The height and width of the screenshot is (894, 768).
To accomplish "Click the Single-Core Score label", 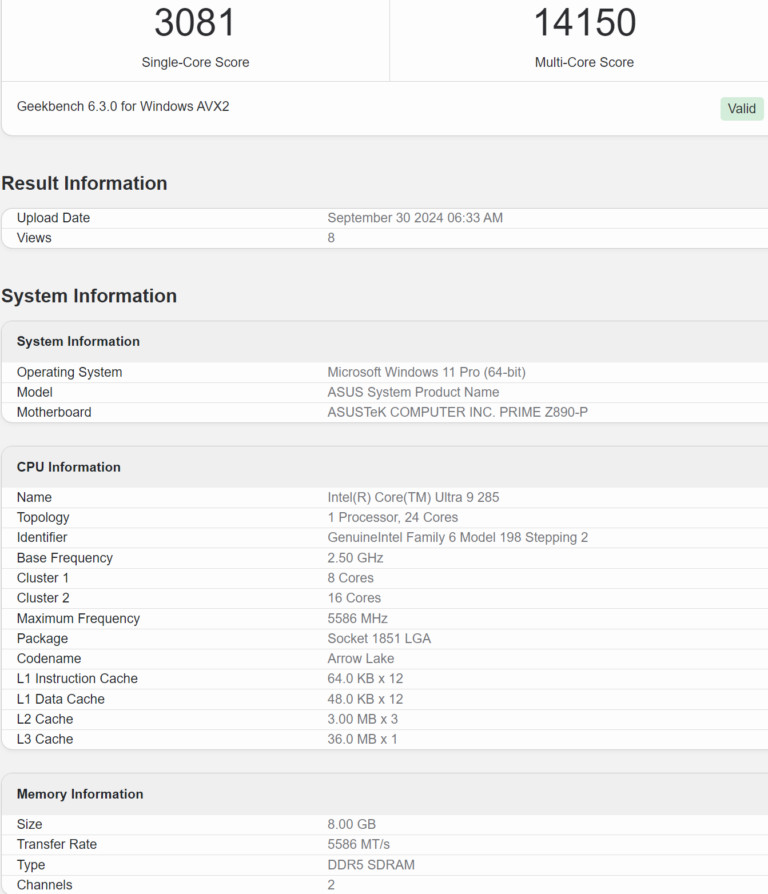I will pyautogui.click(x=195, y=62).
